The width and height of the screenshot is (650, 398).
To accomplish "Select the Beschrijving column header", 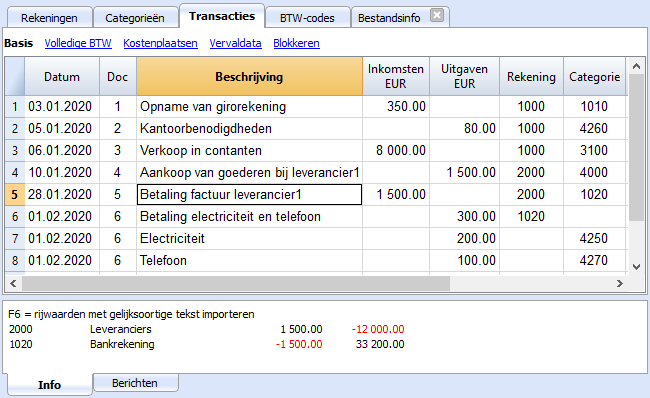I will [249, 77].
